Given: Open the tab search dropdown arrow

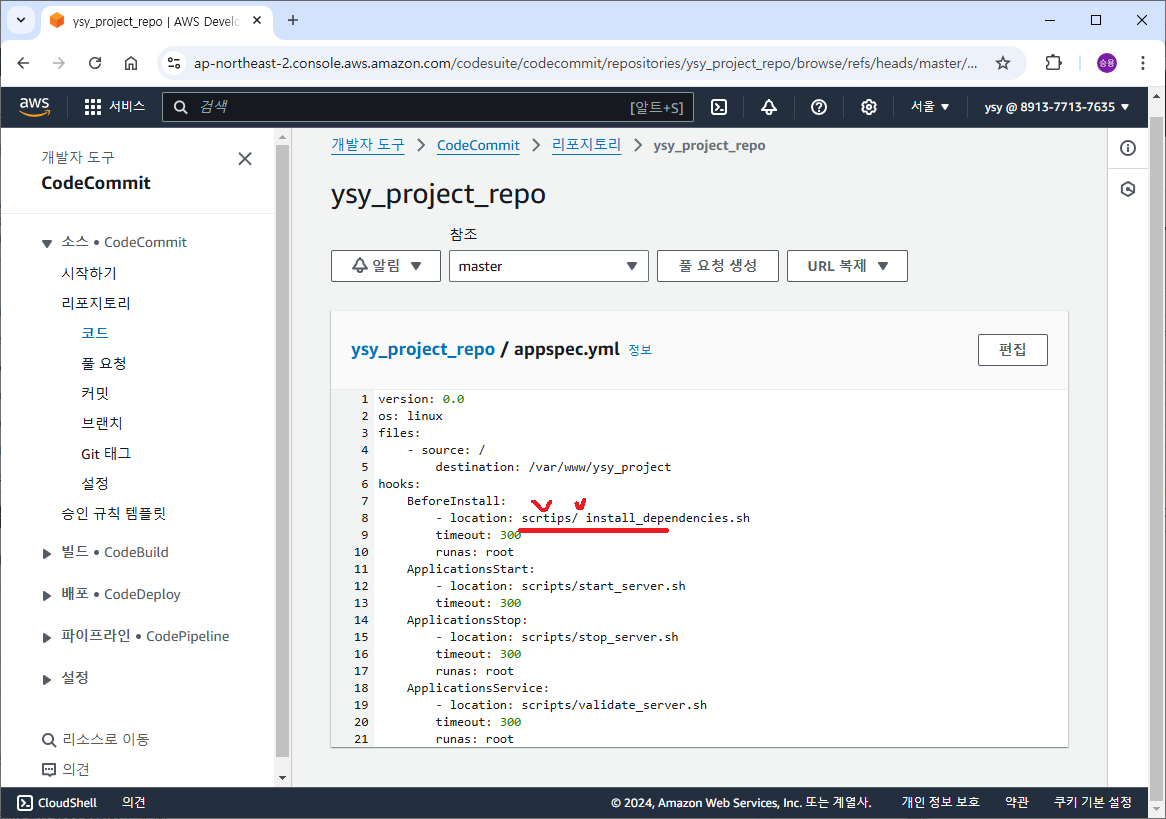Looking at the screenshot, I should 21,21.
